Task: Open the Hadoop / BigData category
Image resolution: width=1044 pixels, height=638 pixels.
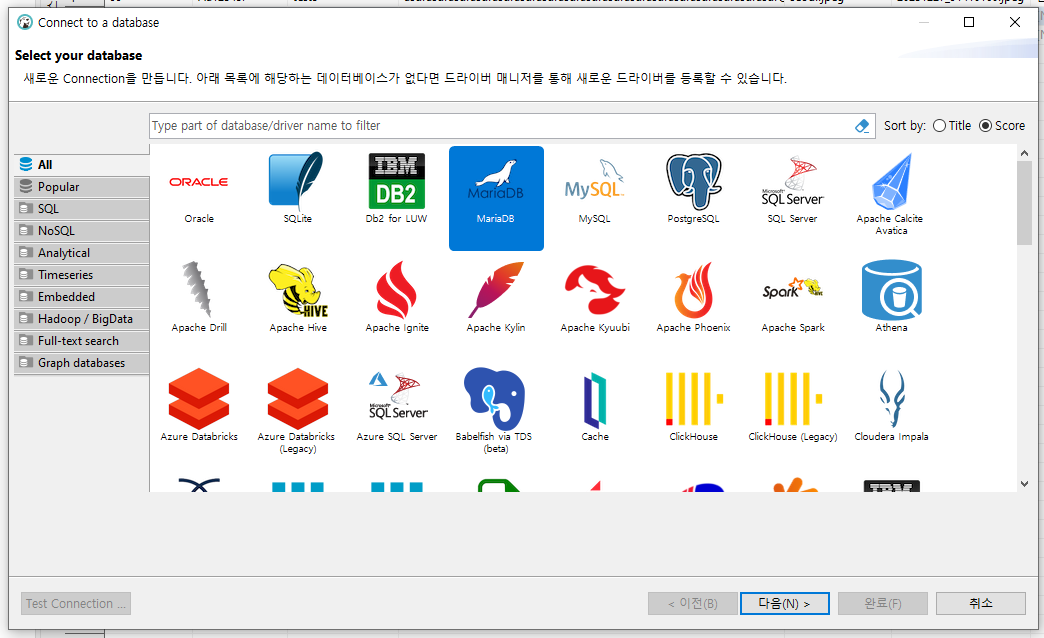Action: pos(81,318)
